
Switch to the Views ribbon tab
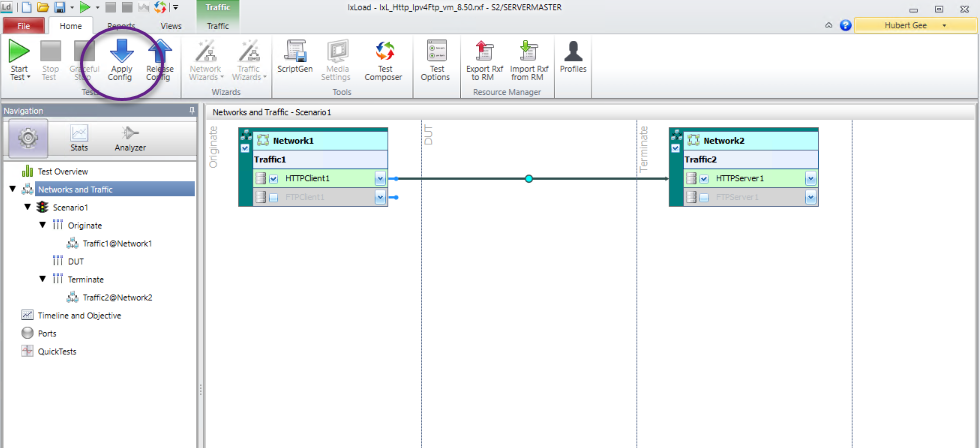[x=171, y=25]
